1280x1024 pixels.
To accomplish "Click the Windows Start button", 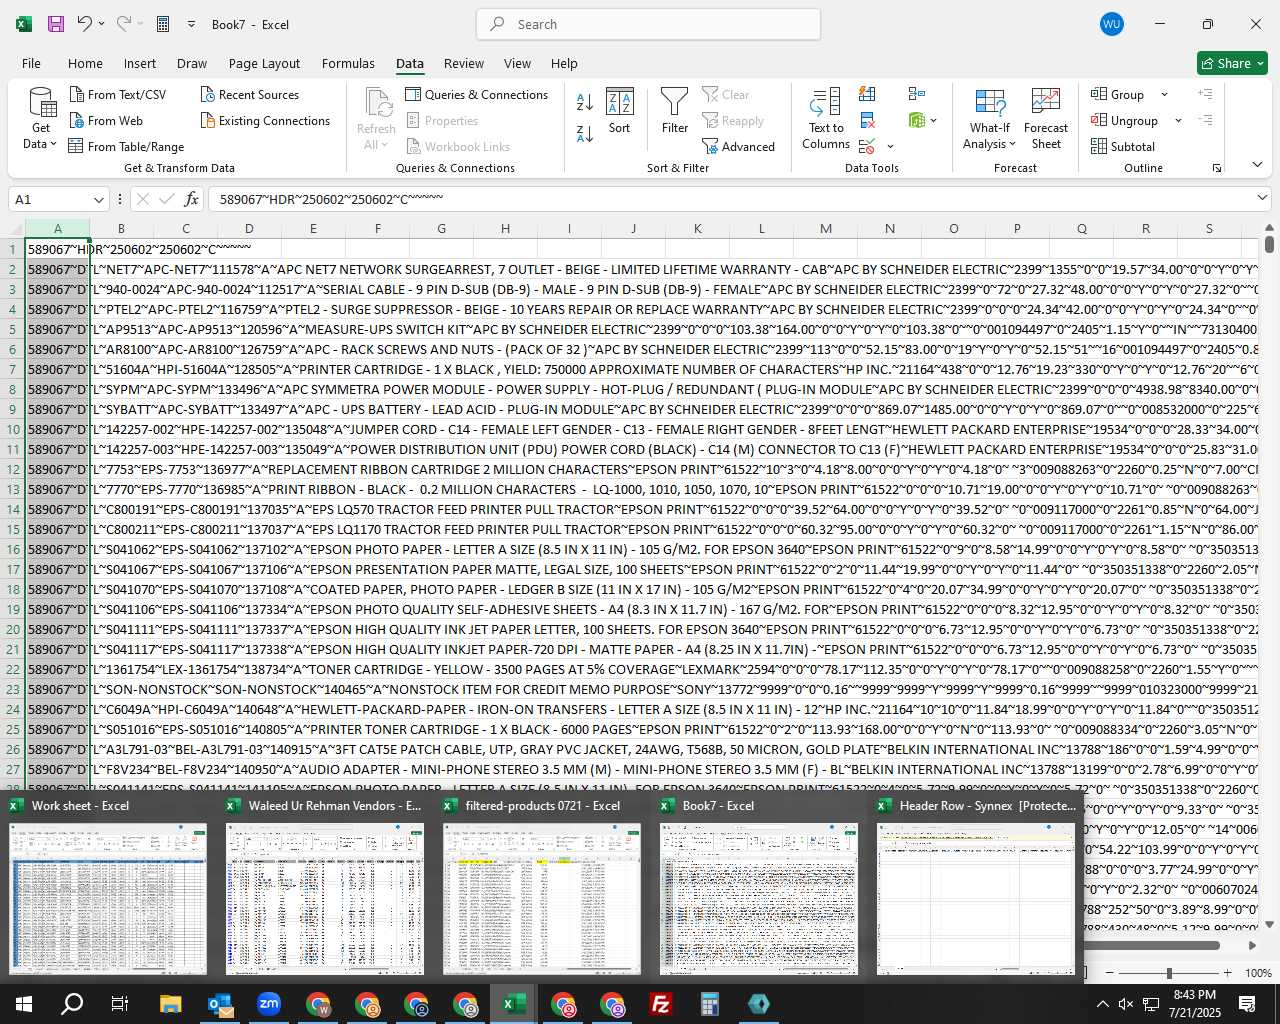I will (x=23, y=1004).
